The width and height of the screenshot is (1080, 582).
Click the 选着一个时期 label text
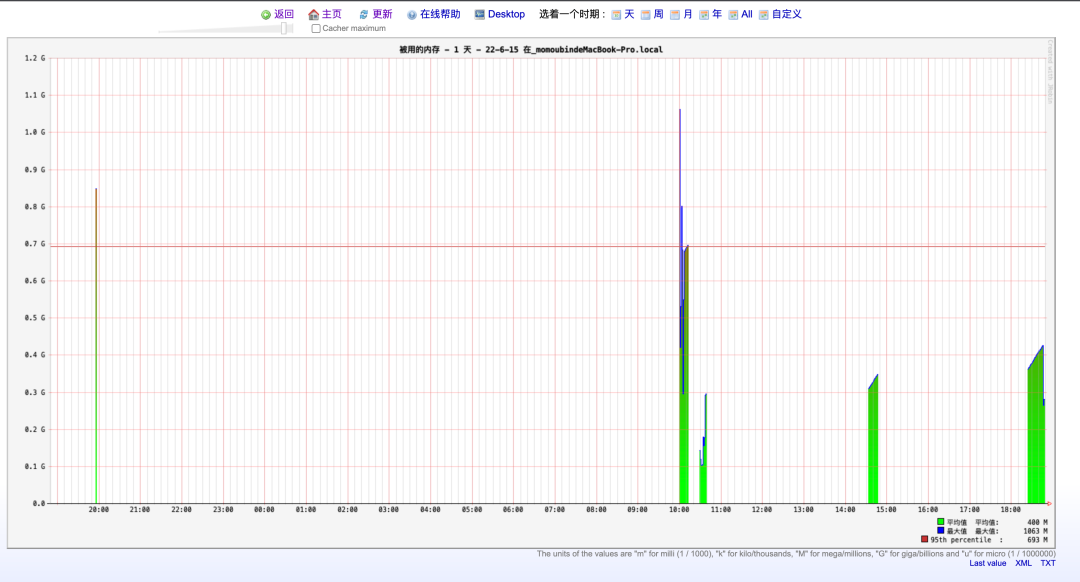[x=572, y=14]
